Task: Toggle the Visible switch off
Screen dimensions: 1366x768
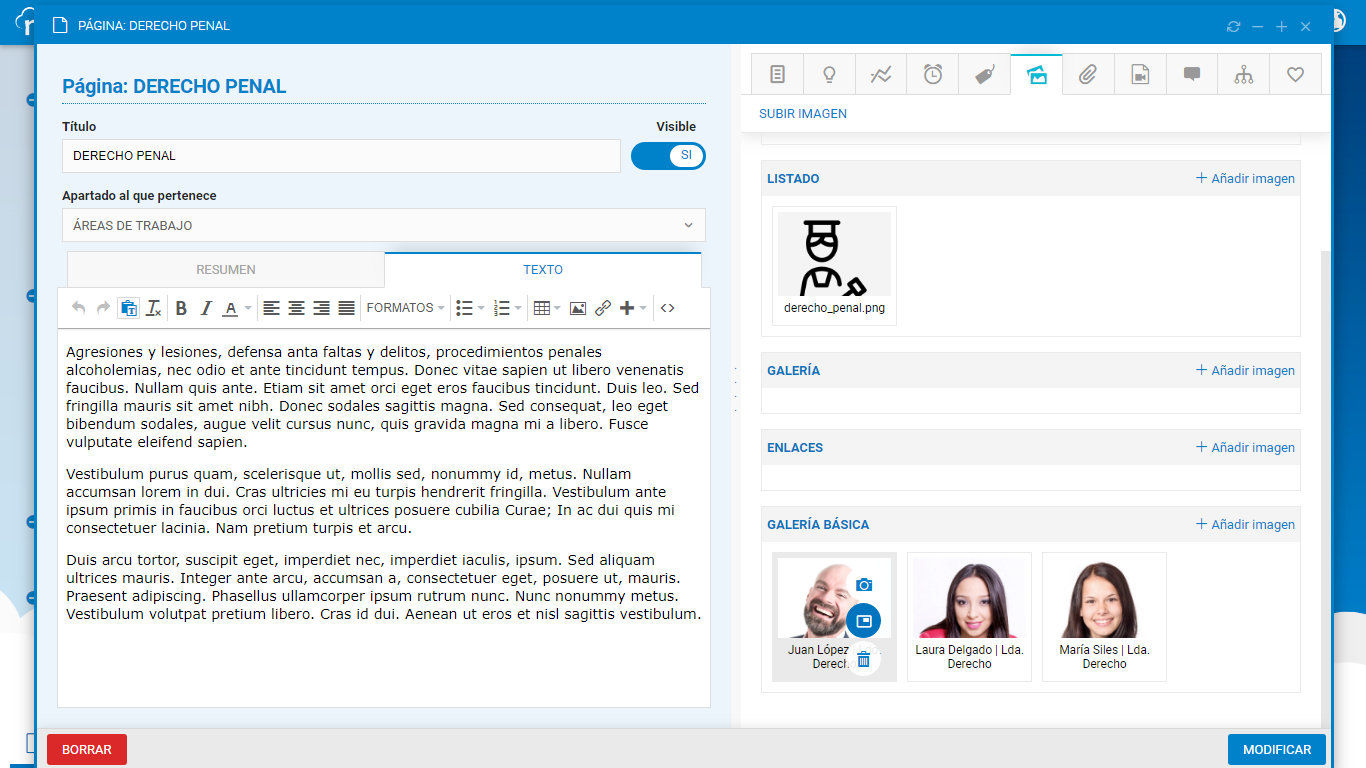Action: (x=668, y=156)
